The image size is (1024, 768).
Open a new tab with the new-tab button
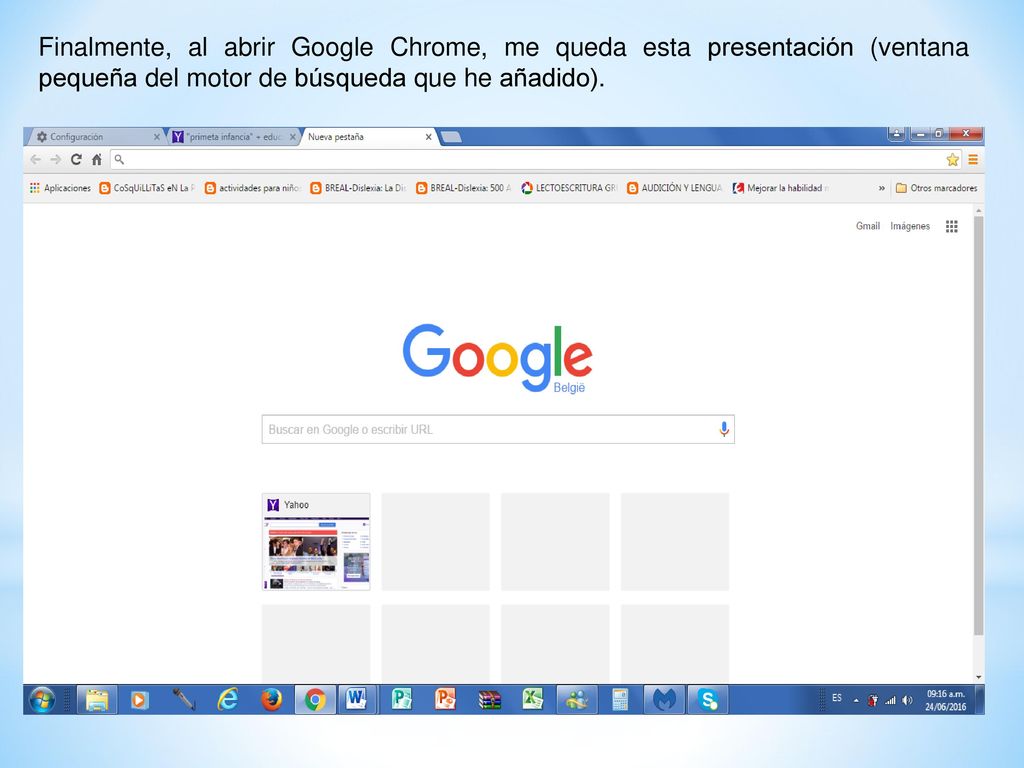tap(451, 136)
